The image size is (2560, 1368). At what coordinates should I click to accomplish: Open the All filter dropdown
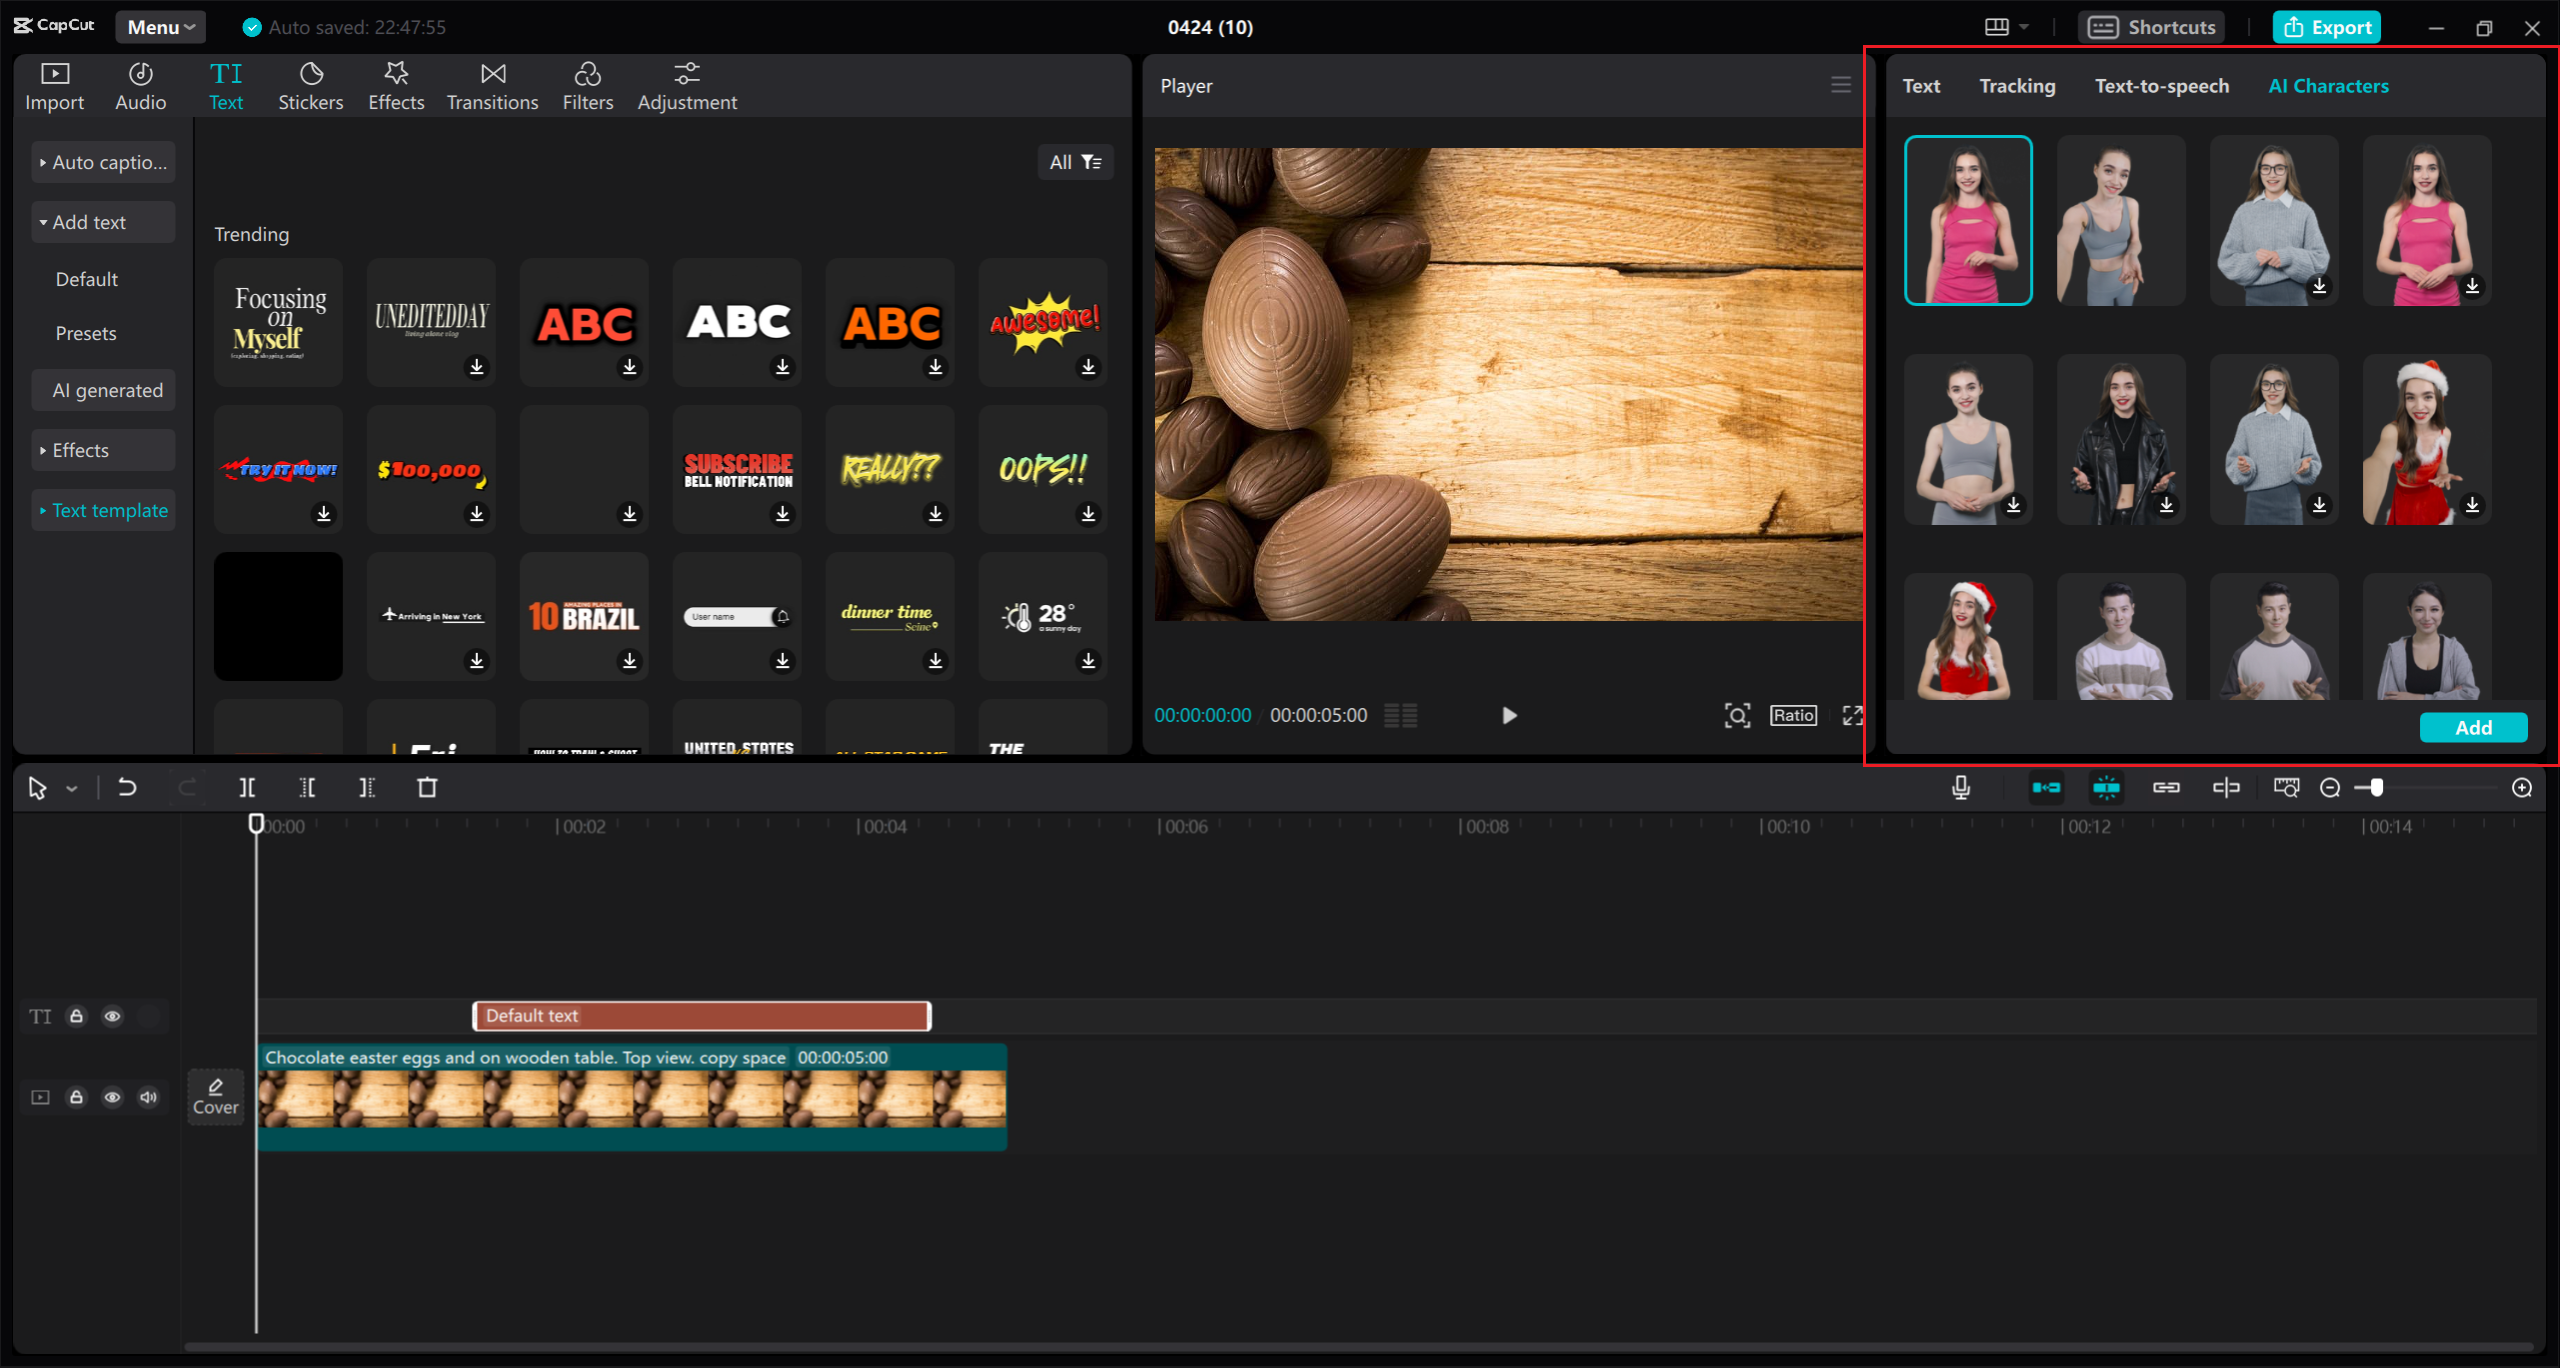pos(1075,162)
